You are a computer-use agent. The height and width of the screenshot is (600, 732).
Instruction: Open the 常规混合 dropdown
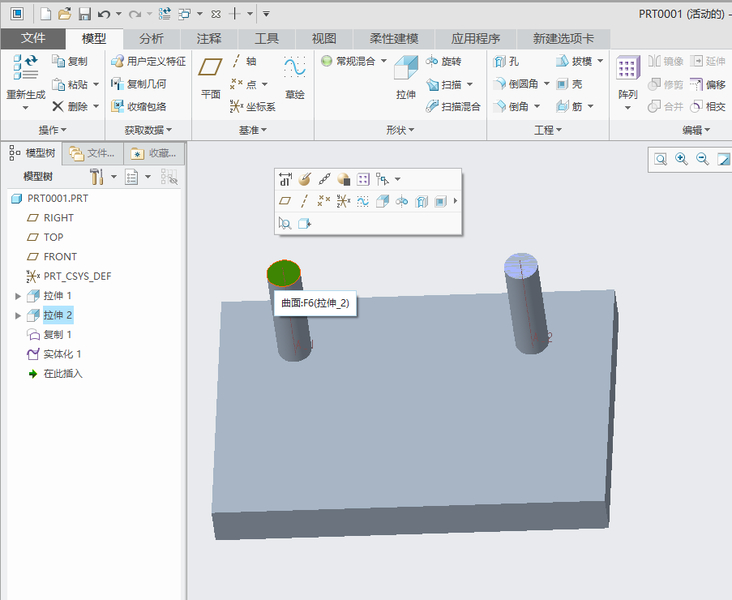click(383, 61)
